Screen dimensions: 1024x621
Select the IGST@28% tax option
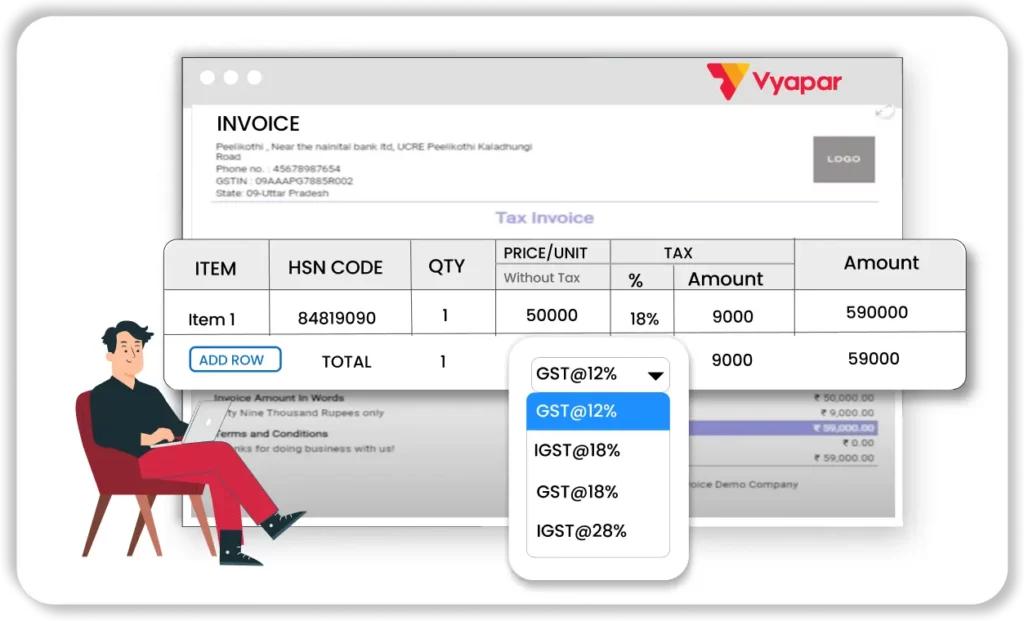pyautogui.click(x=581, y=531)
